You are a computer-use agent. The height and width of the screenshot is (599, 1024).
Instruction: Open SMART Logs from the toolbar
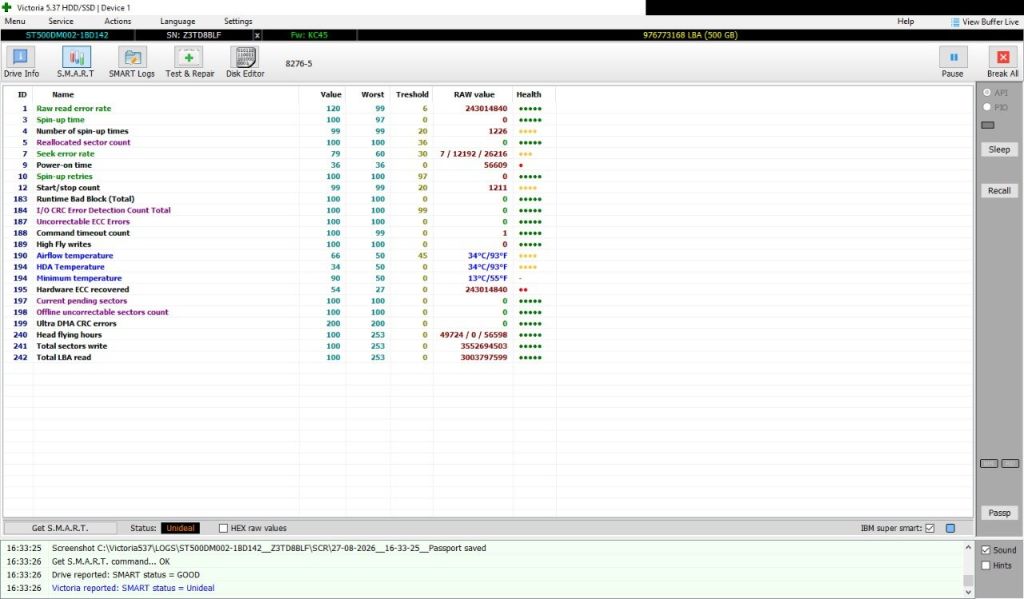(x=132, y=63)
